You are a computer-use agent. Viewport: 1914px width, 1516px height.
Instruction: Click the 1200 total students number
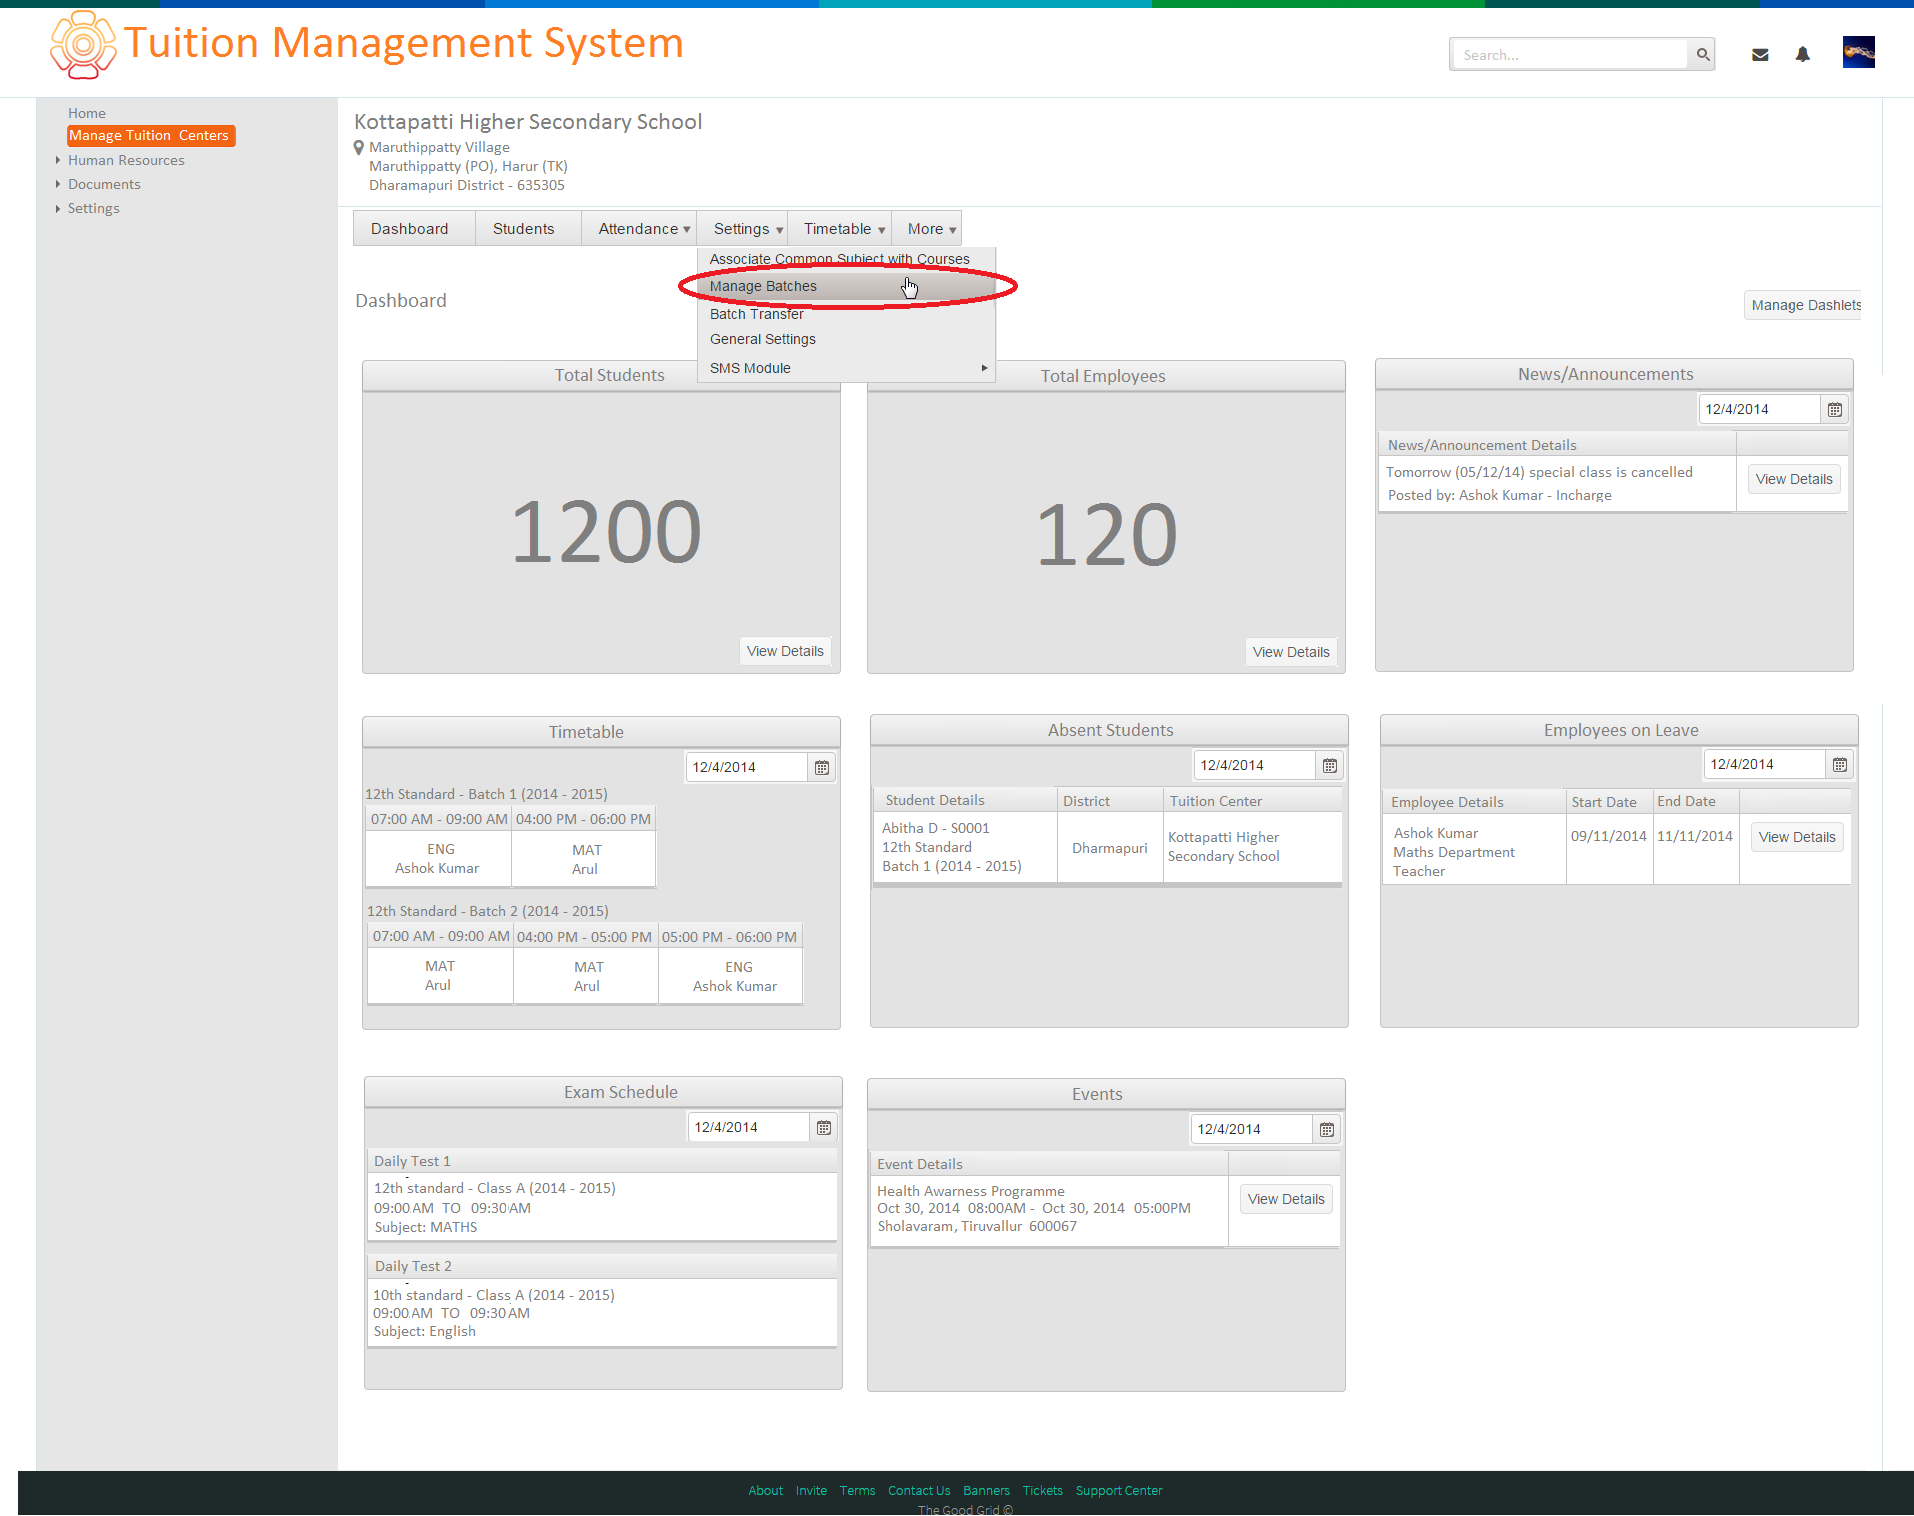[606, 532]
